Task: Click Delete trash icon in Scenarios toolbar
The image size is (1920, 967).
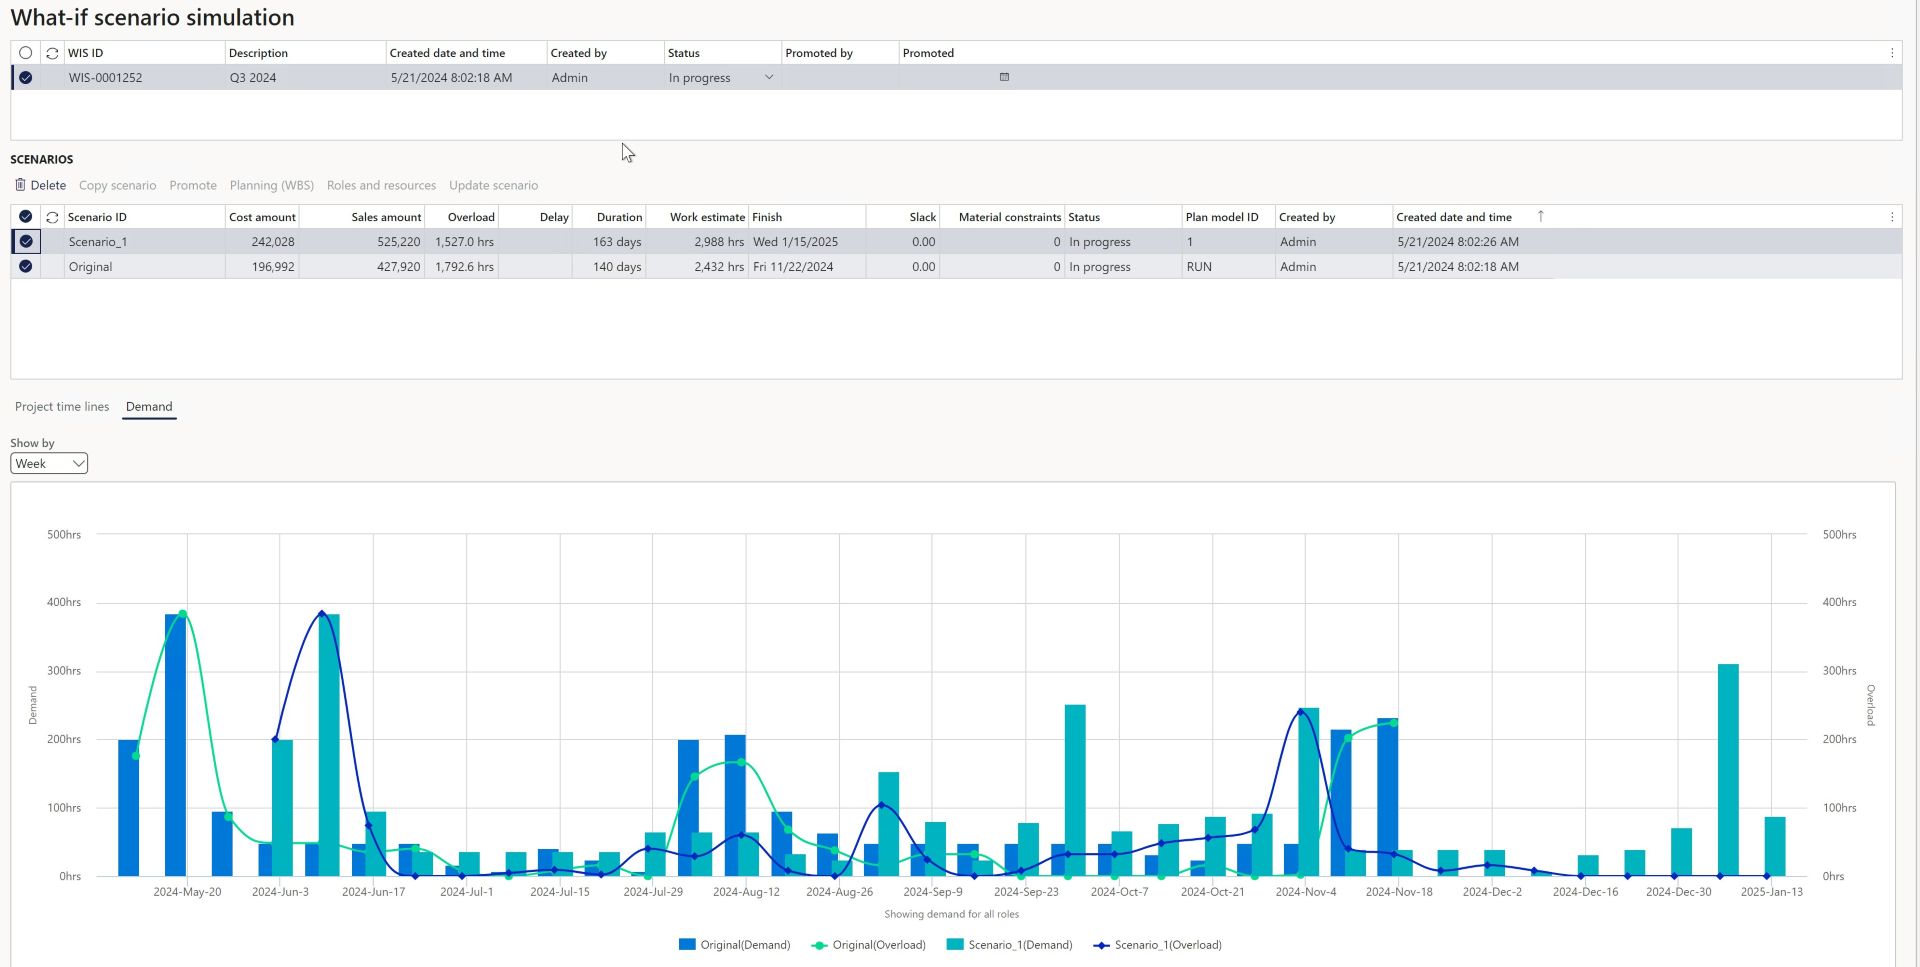Action: pos(20,185)
